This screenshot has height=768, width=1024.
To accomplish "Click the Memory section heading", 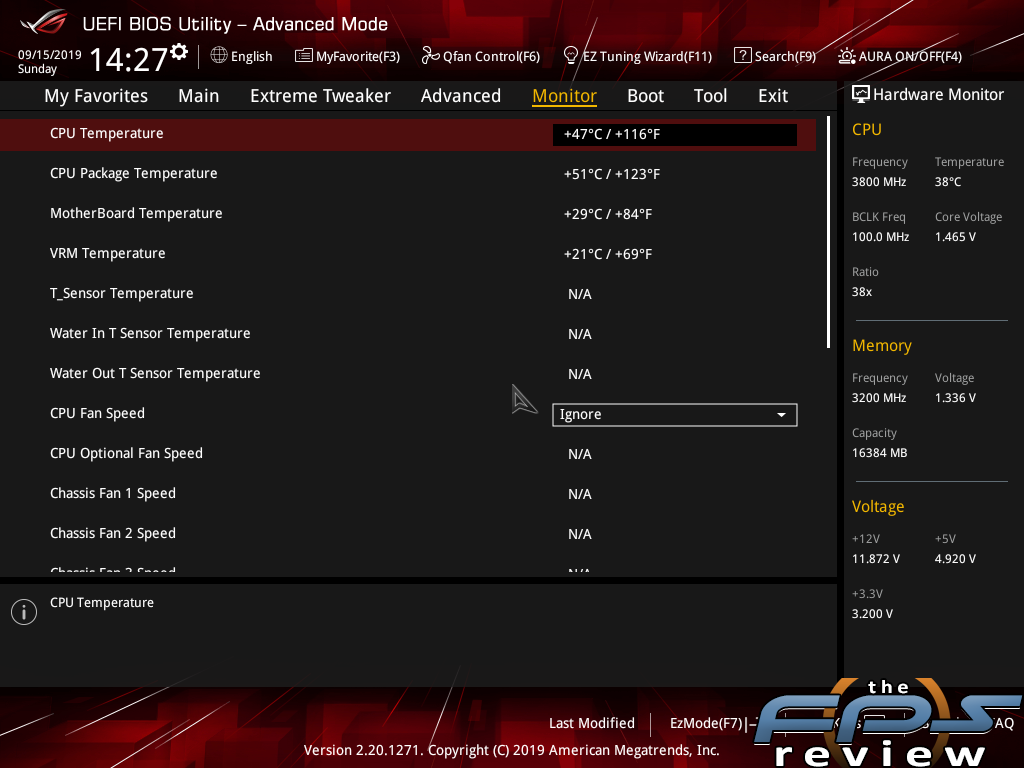I will pyautogui.click(x=882, y=345).
